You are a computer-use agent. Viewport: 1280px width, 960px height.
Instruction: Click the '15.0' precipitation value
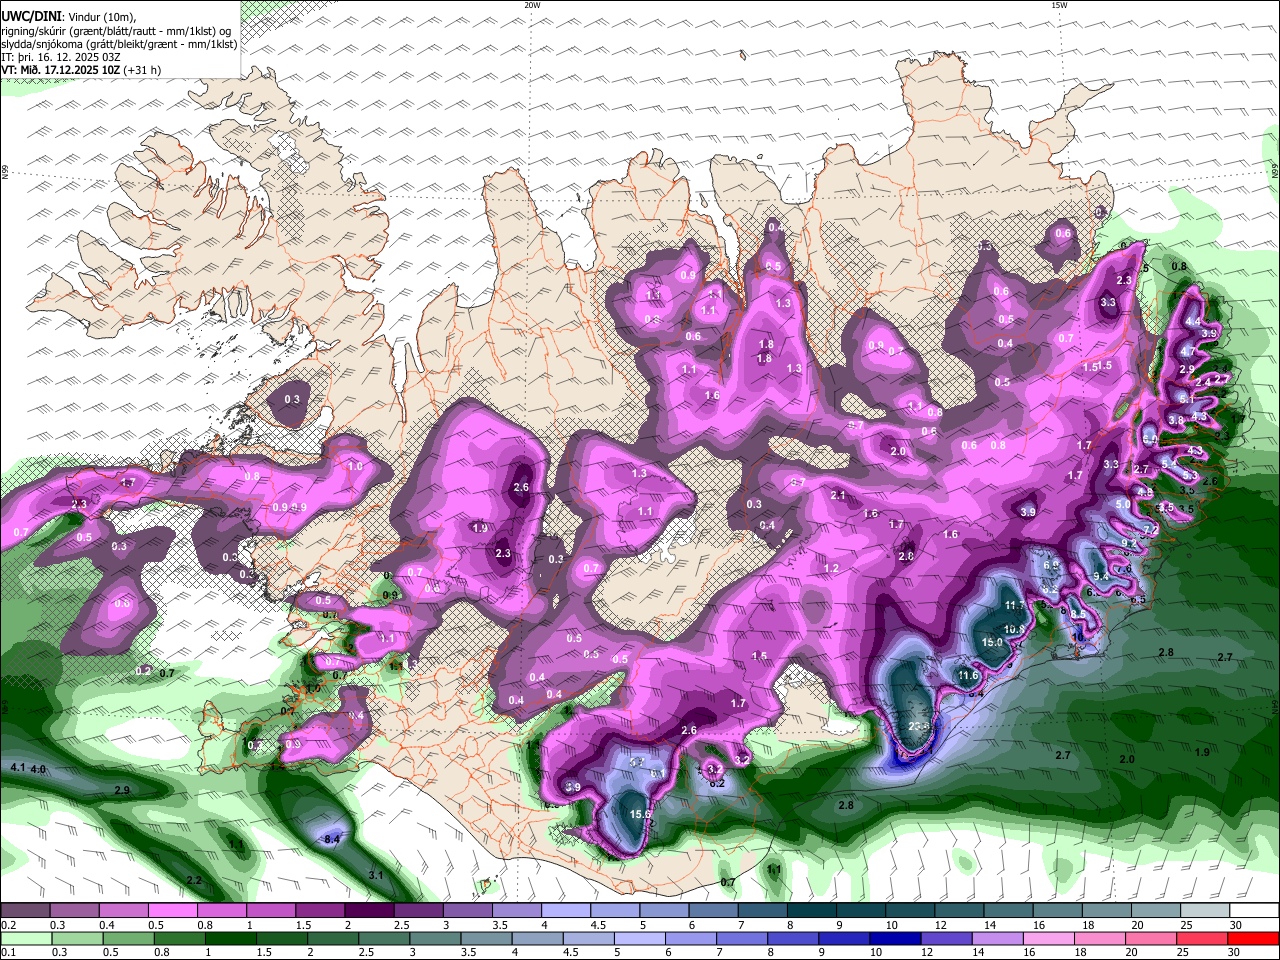[x=992, y=642]
